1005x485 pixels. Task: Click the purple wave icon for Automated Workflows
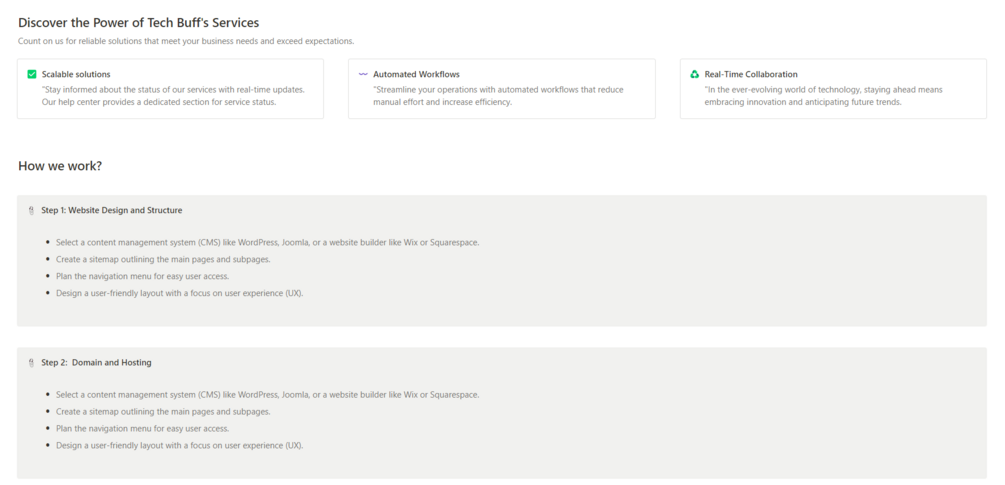pyautogui.click(x=363, y=74)
